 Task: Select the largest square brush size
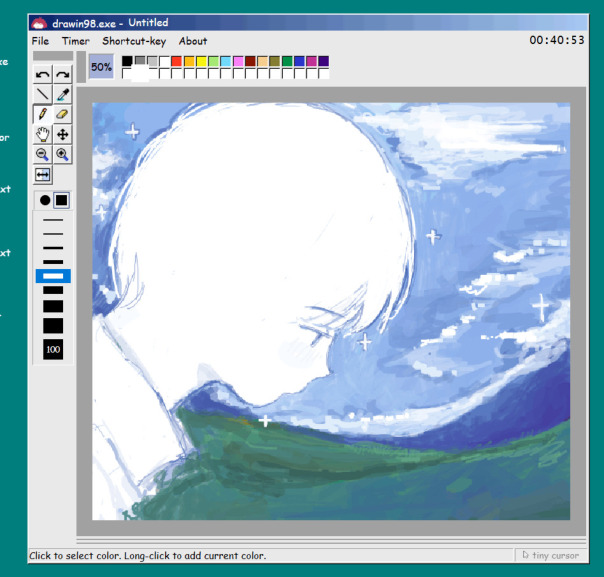[x=53, y=326]
